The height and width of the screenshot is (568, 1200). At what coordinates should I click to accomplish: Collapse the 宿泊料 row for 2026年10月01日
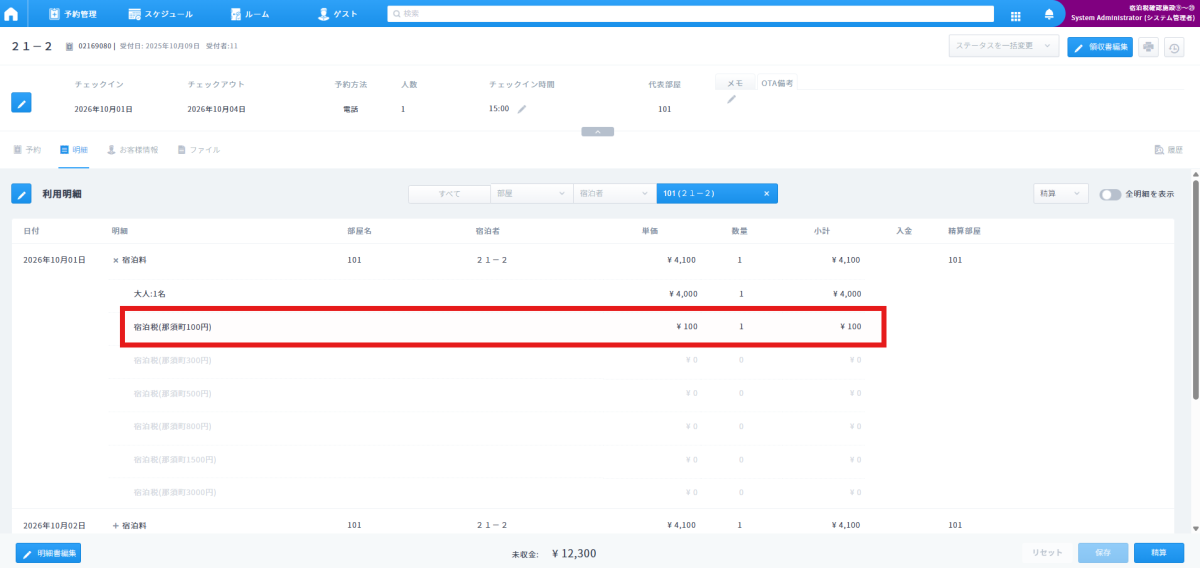[x=116, y=260]
